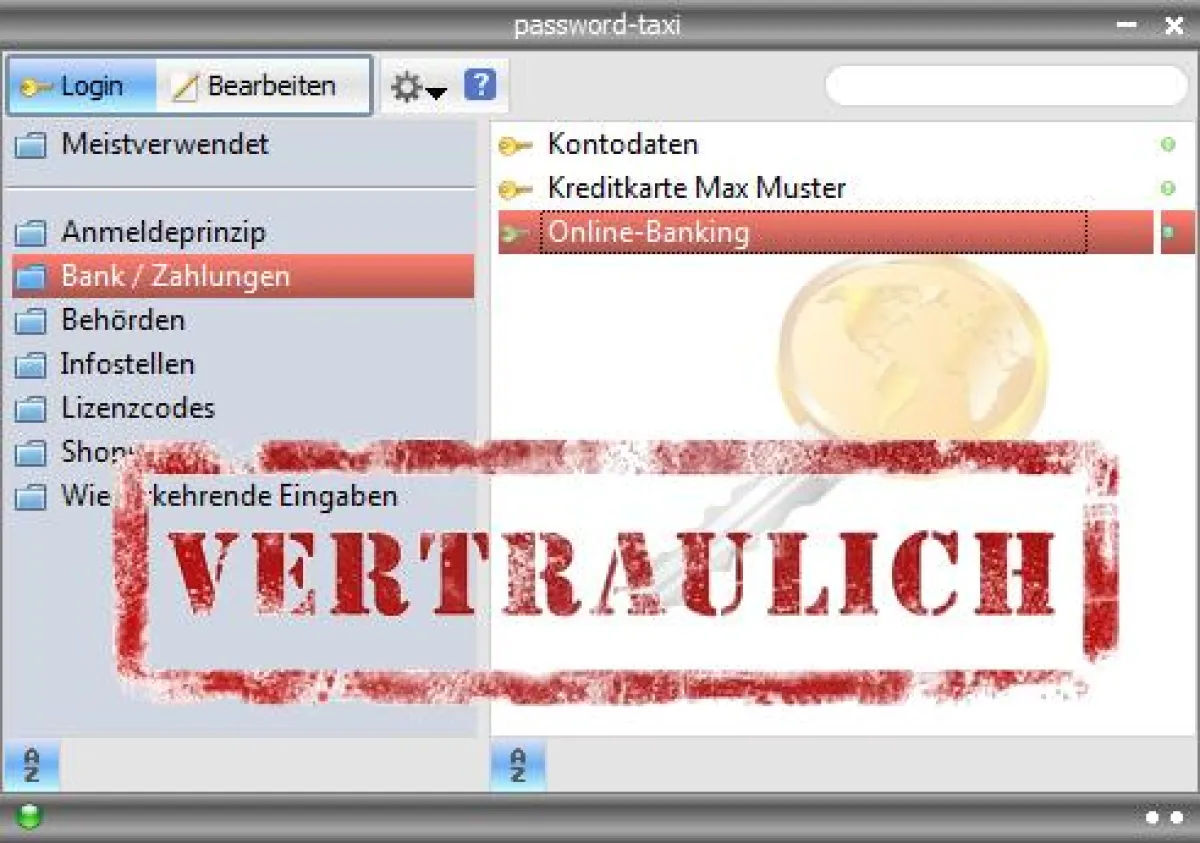Click key icon beside Kreditkarte Max Muster
This screenshot has width=1200, height=843.
click(515, 190)
